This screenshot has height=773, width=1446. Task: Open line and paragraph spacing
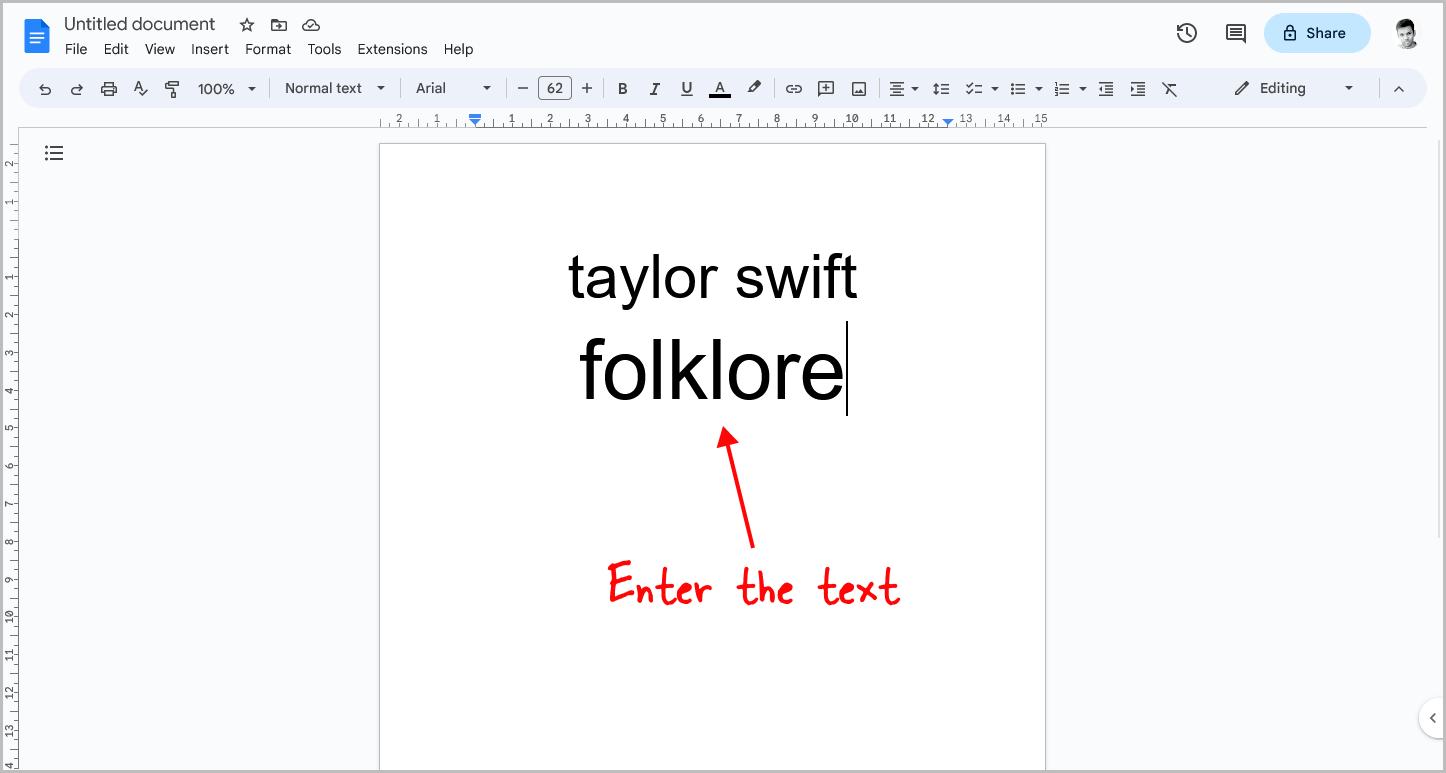(941, 89)
